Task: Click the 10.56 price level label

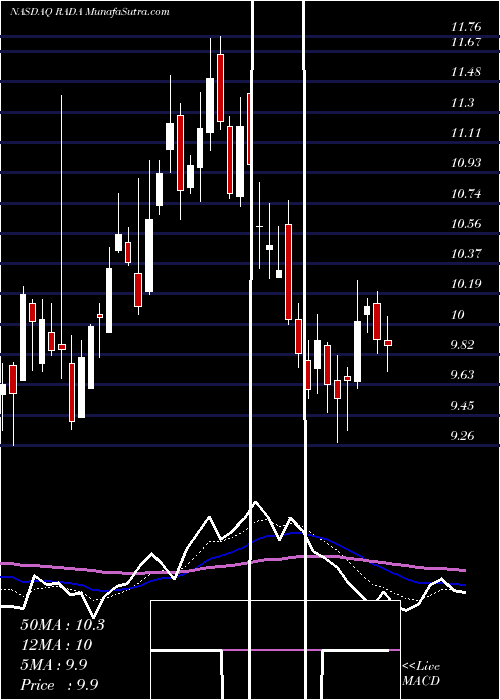Action: pyautogui.click(x=466, y=224)
